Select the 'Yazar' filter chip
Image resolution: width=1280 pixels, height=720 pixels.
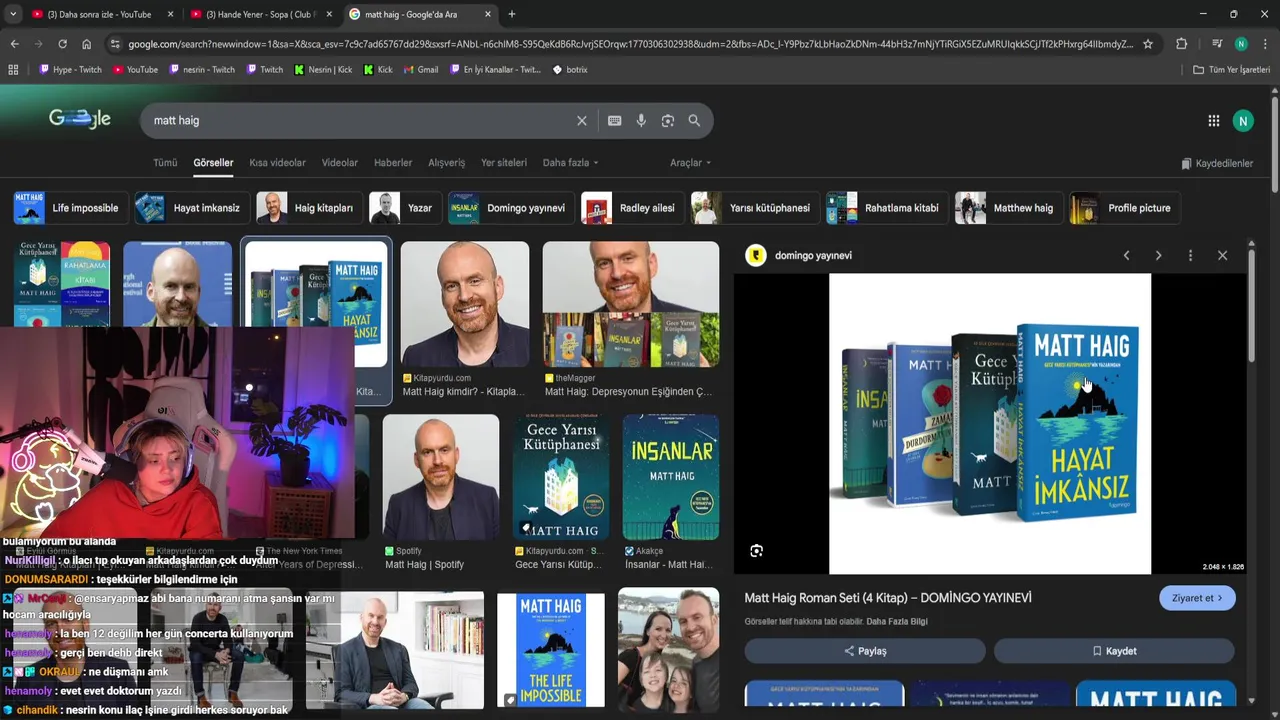point(405,208)
